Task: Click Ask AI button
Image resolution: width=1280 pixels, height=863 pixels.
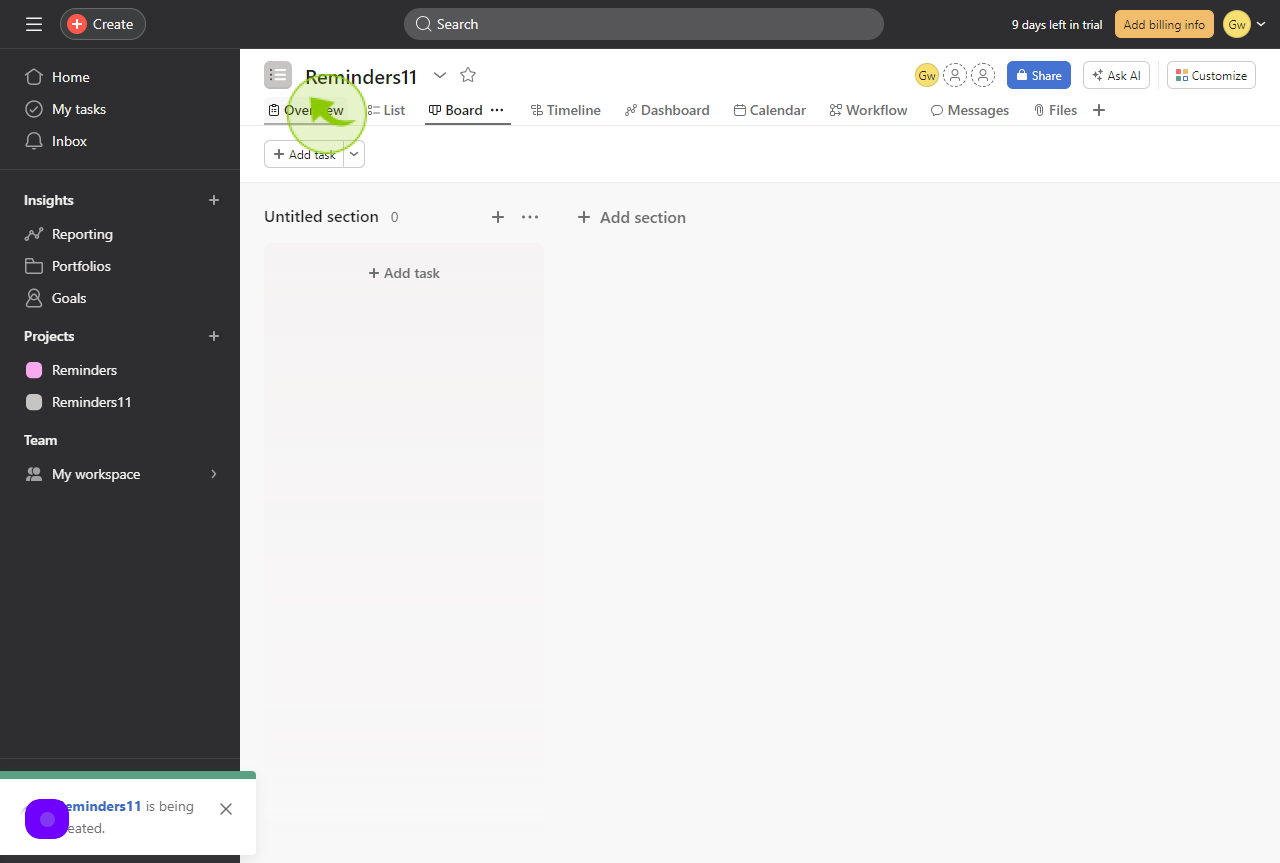Action: point(1117,75)
